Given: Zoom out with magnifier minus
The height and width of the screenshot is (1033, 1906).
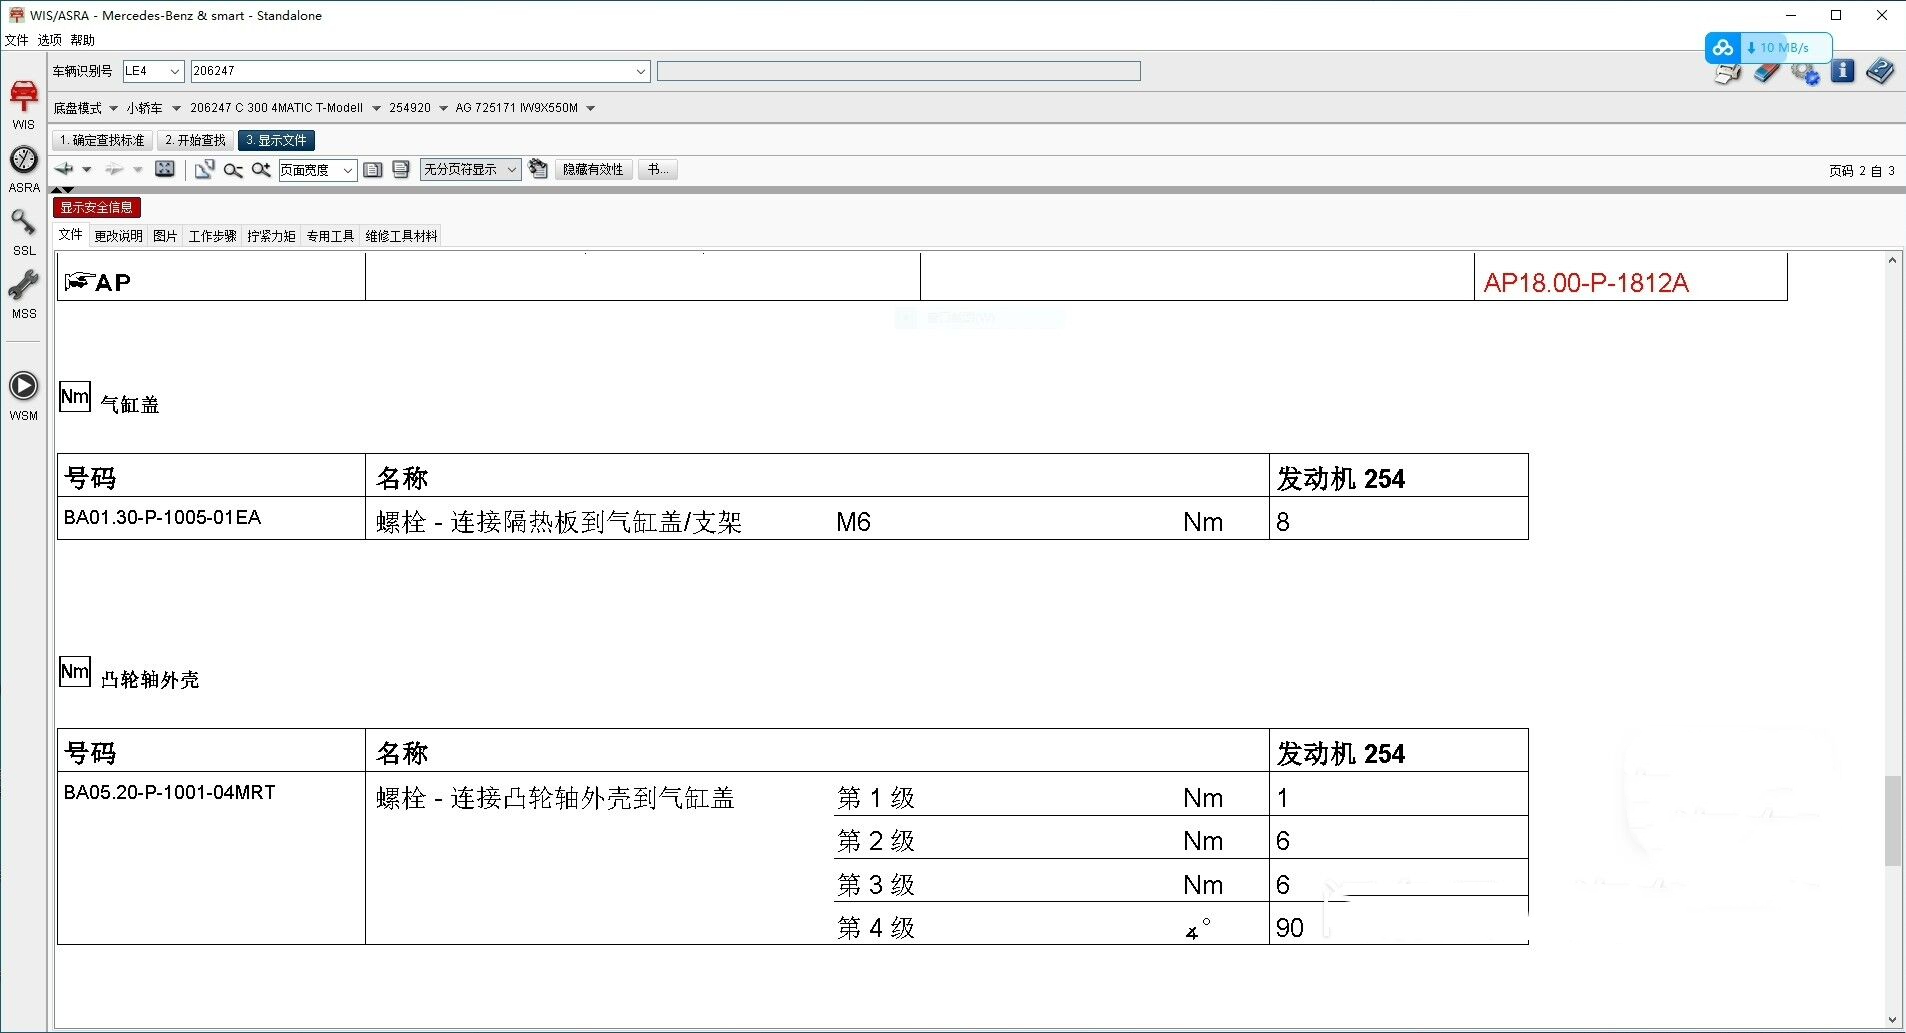Looking at the screenshot, I should tap(233, 170).
